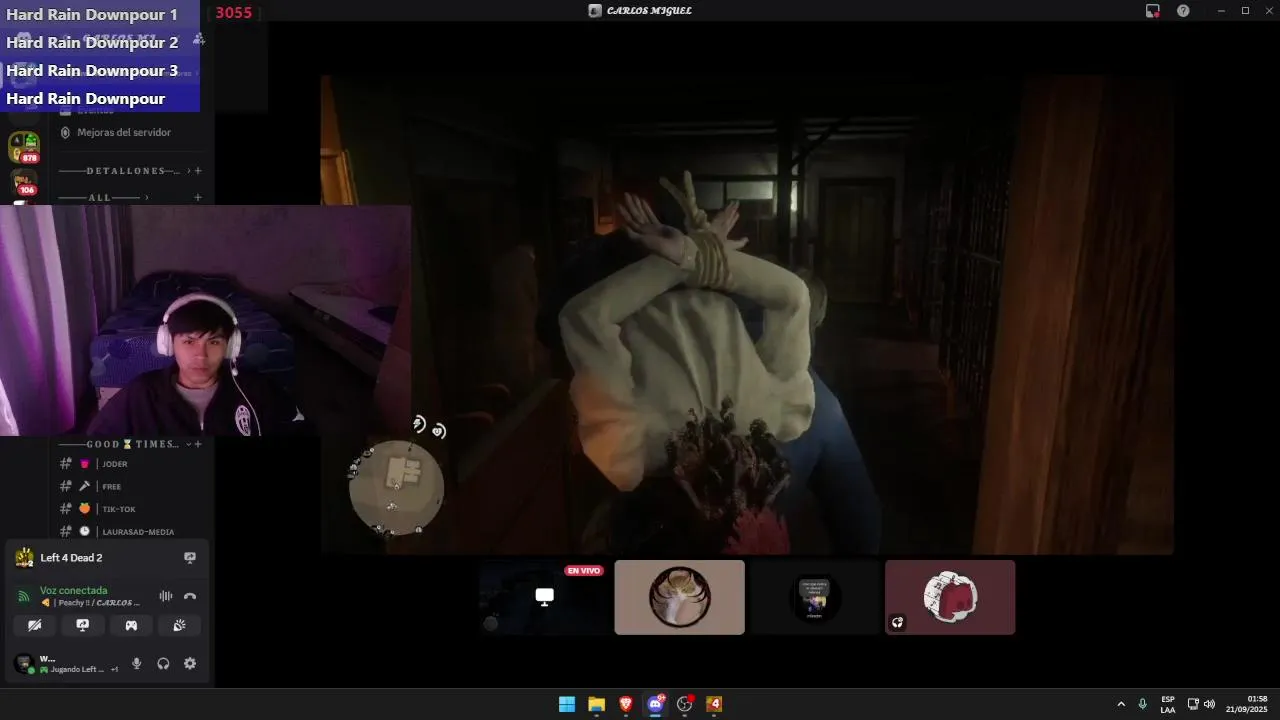Open the Windows Start menu

coord(567,704)
